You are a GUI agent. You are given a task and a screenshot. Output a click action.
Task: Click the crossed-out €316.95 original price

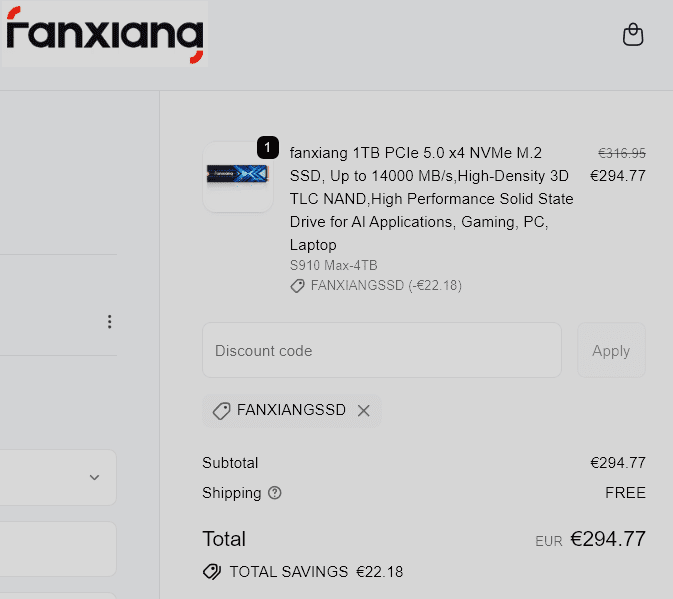(x=621, y=153)
